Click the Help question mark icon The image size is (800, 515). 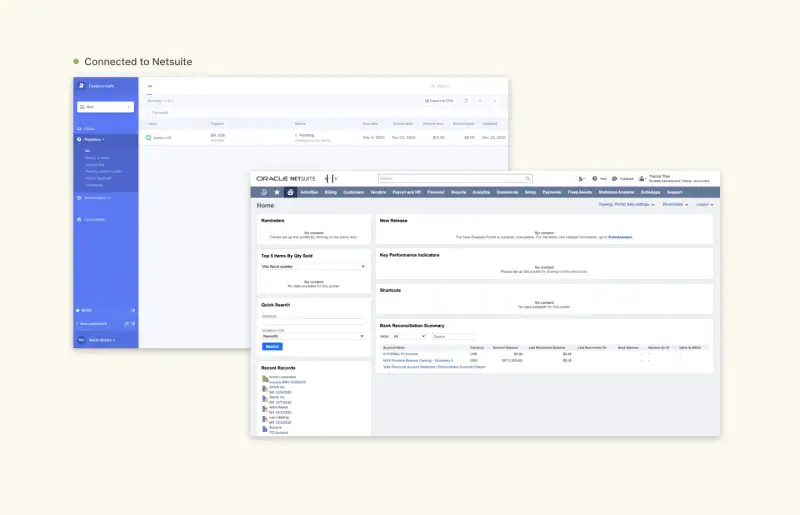click(595, 178)
